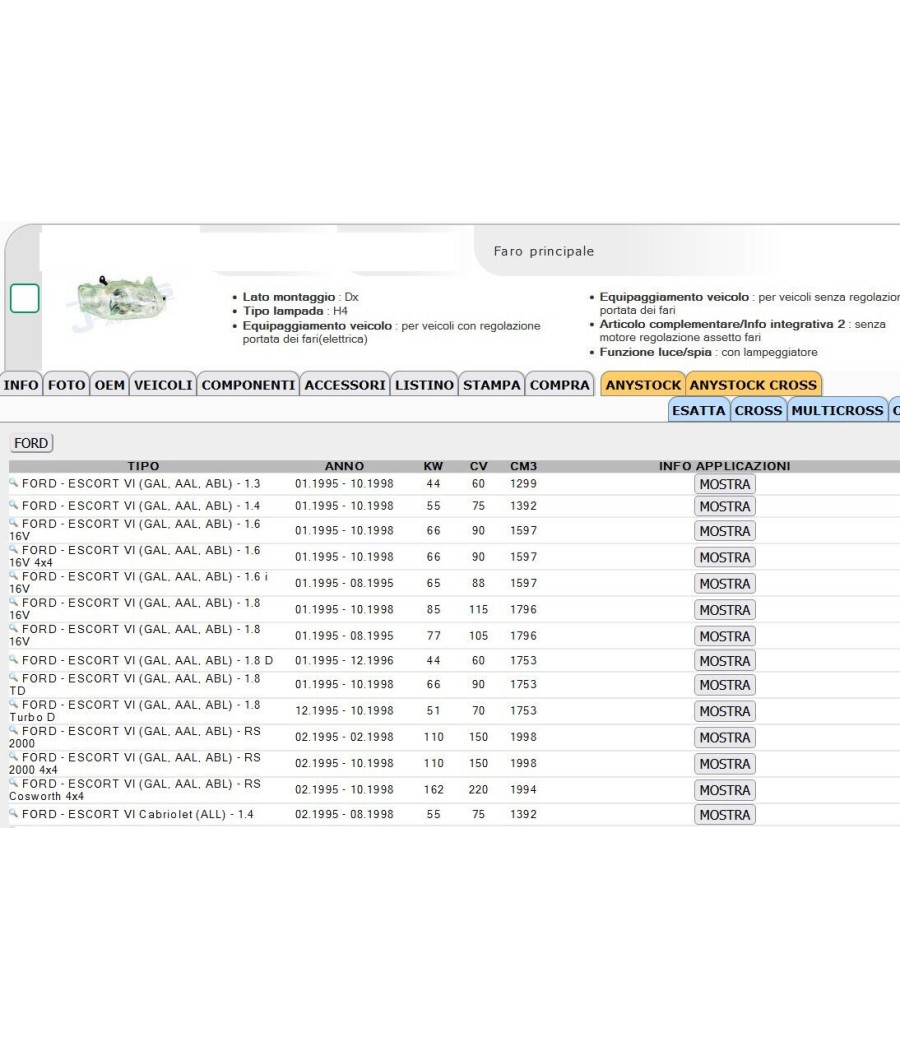Open magnifier icon for Escort VI 1.4 hatchback
900x1050 pixels.
point(13,504)
